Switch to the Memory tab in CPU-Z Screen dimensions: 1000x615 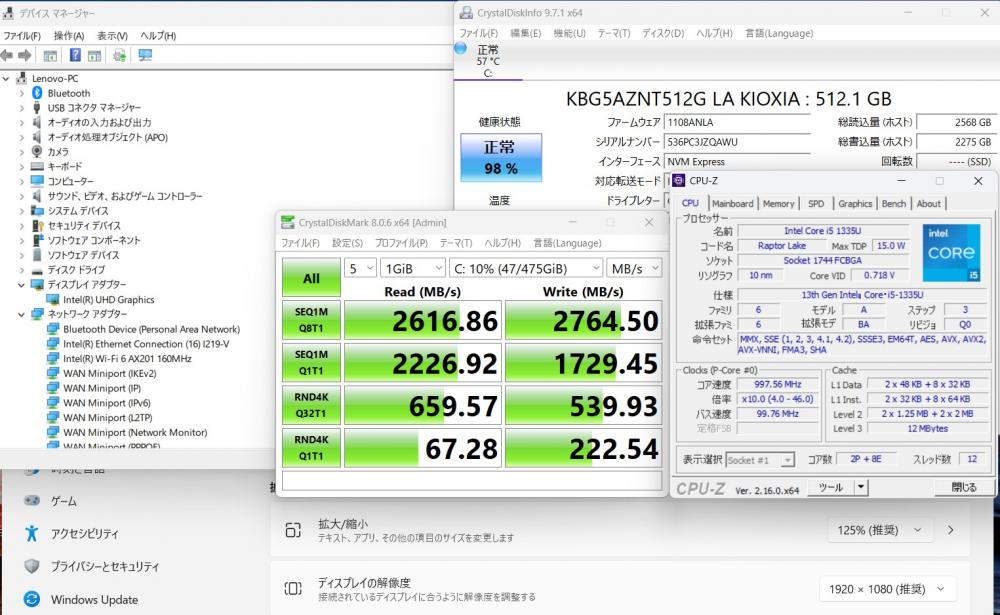778,204
